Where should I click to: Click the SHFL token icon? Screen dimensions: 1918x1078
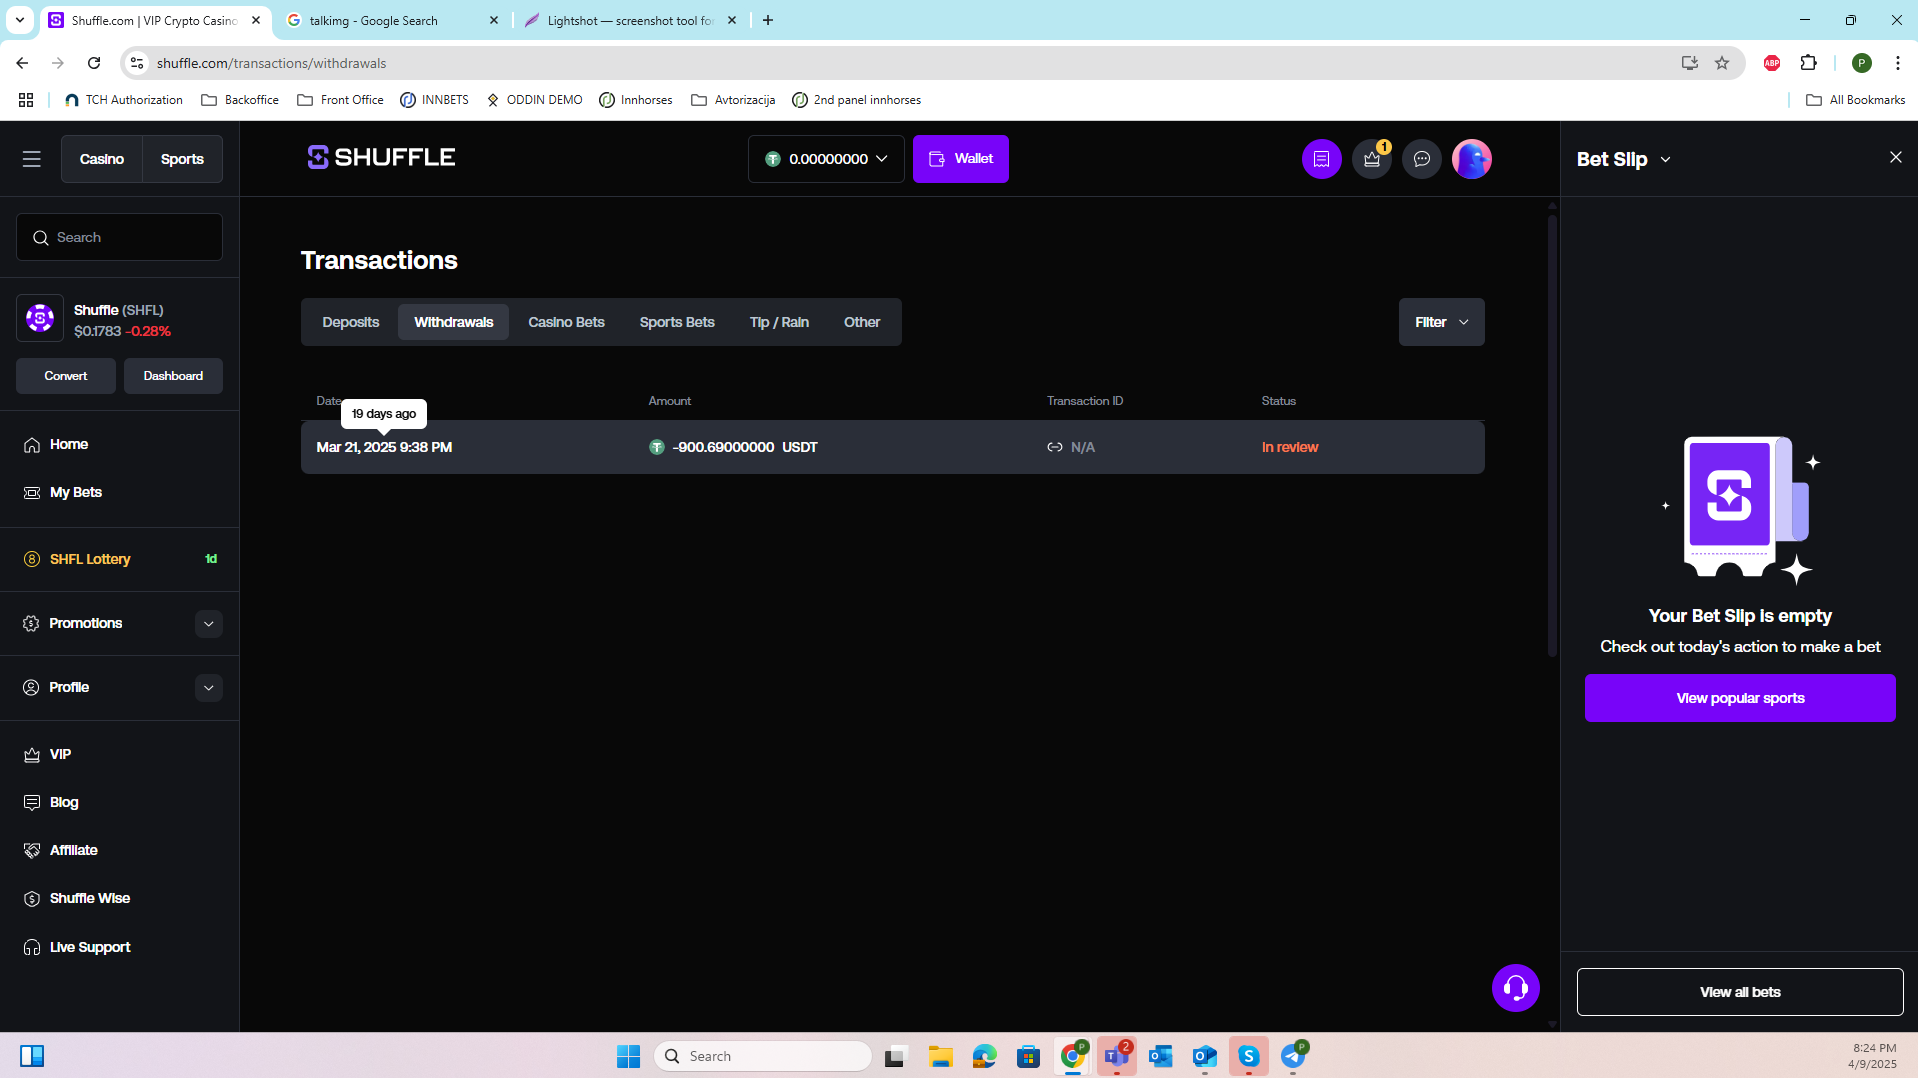(40, 319)
